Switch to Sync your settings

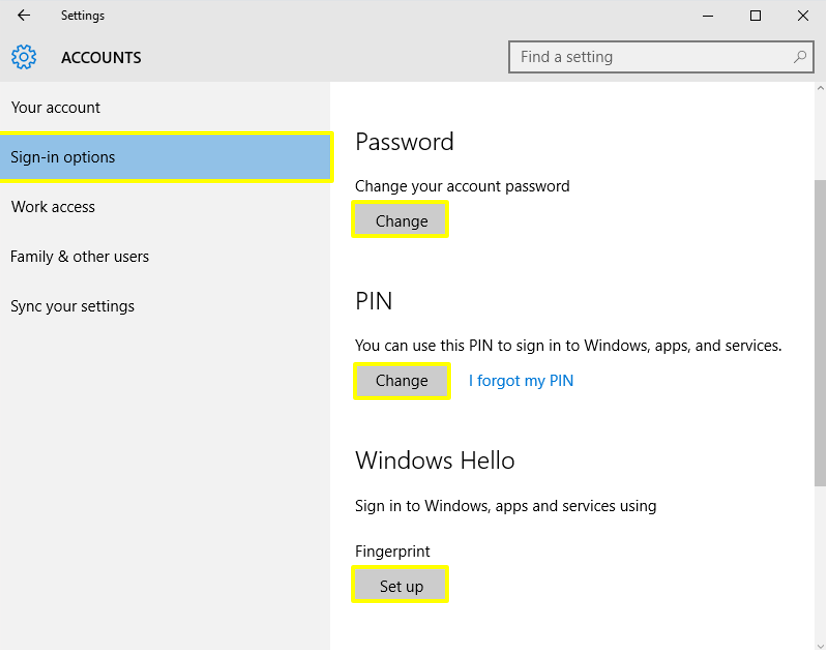72,307
